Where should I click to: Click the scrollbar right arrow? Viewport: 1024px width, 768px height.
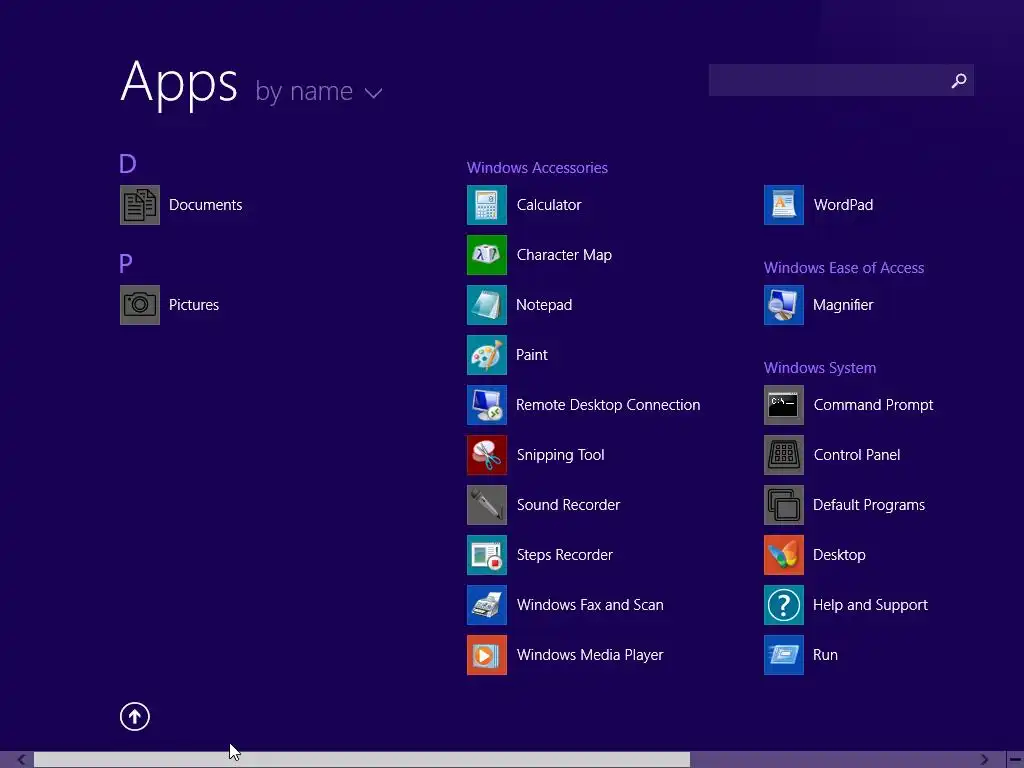click(984, 760)
